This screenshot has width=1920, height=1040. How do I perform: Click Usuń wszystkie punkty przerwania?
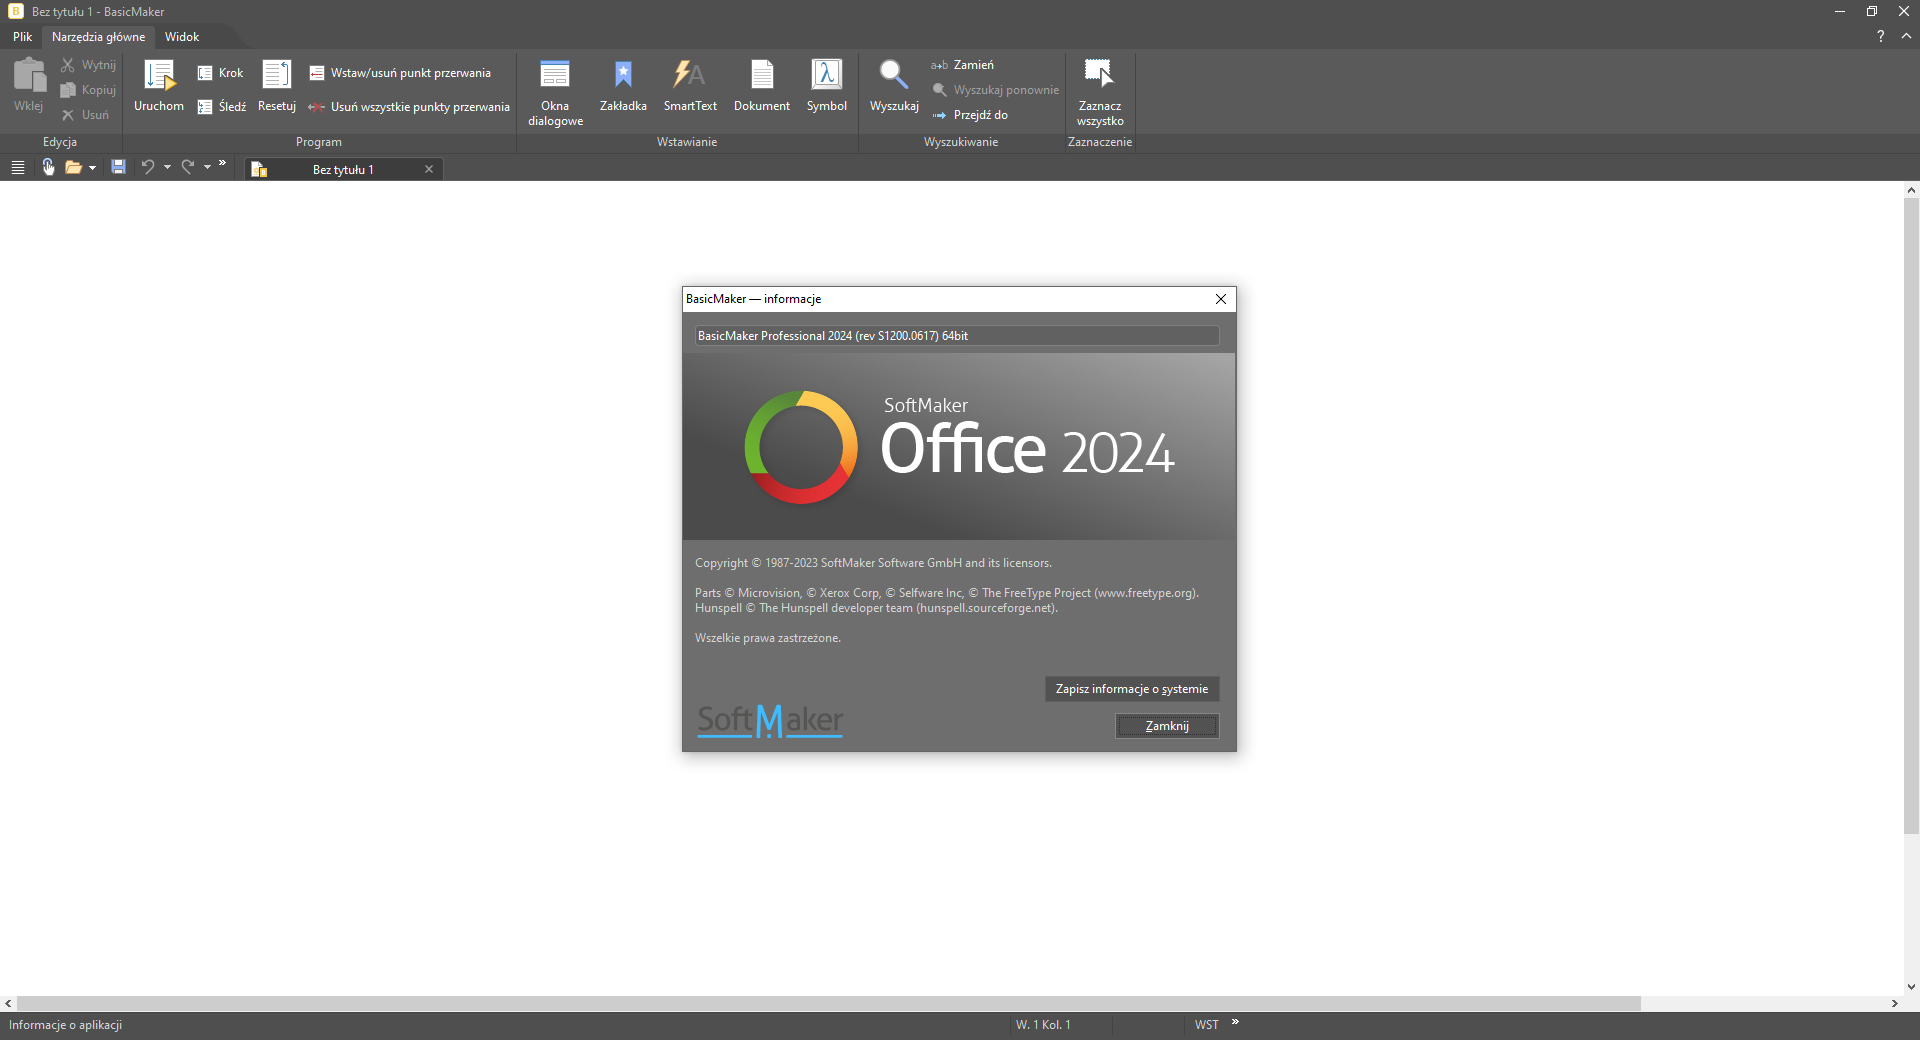tap(409, 107)
